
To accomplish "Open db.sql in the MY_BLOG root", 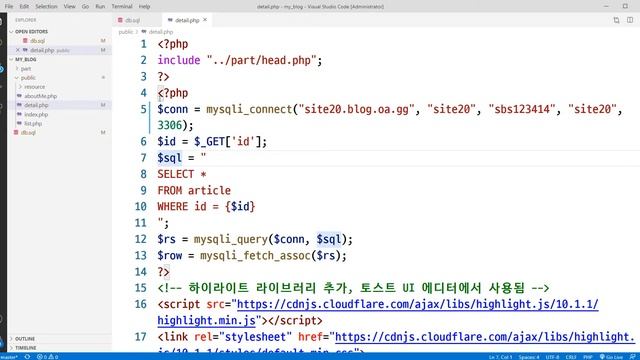I will [x=28, y=132].
